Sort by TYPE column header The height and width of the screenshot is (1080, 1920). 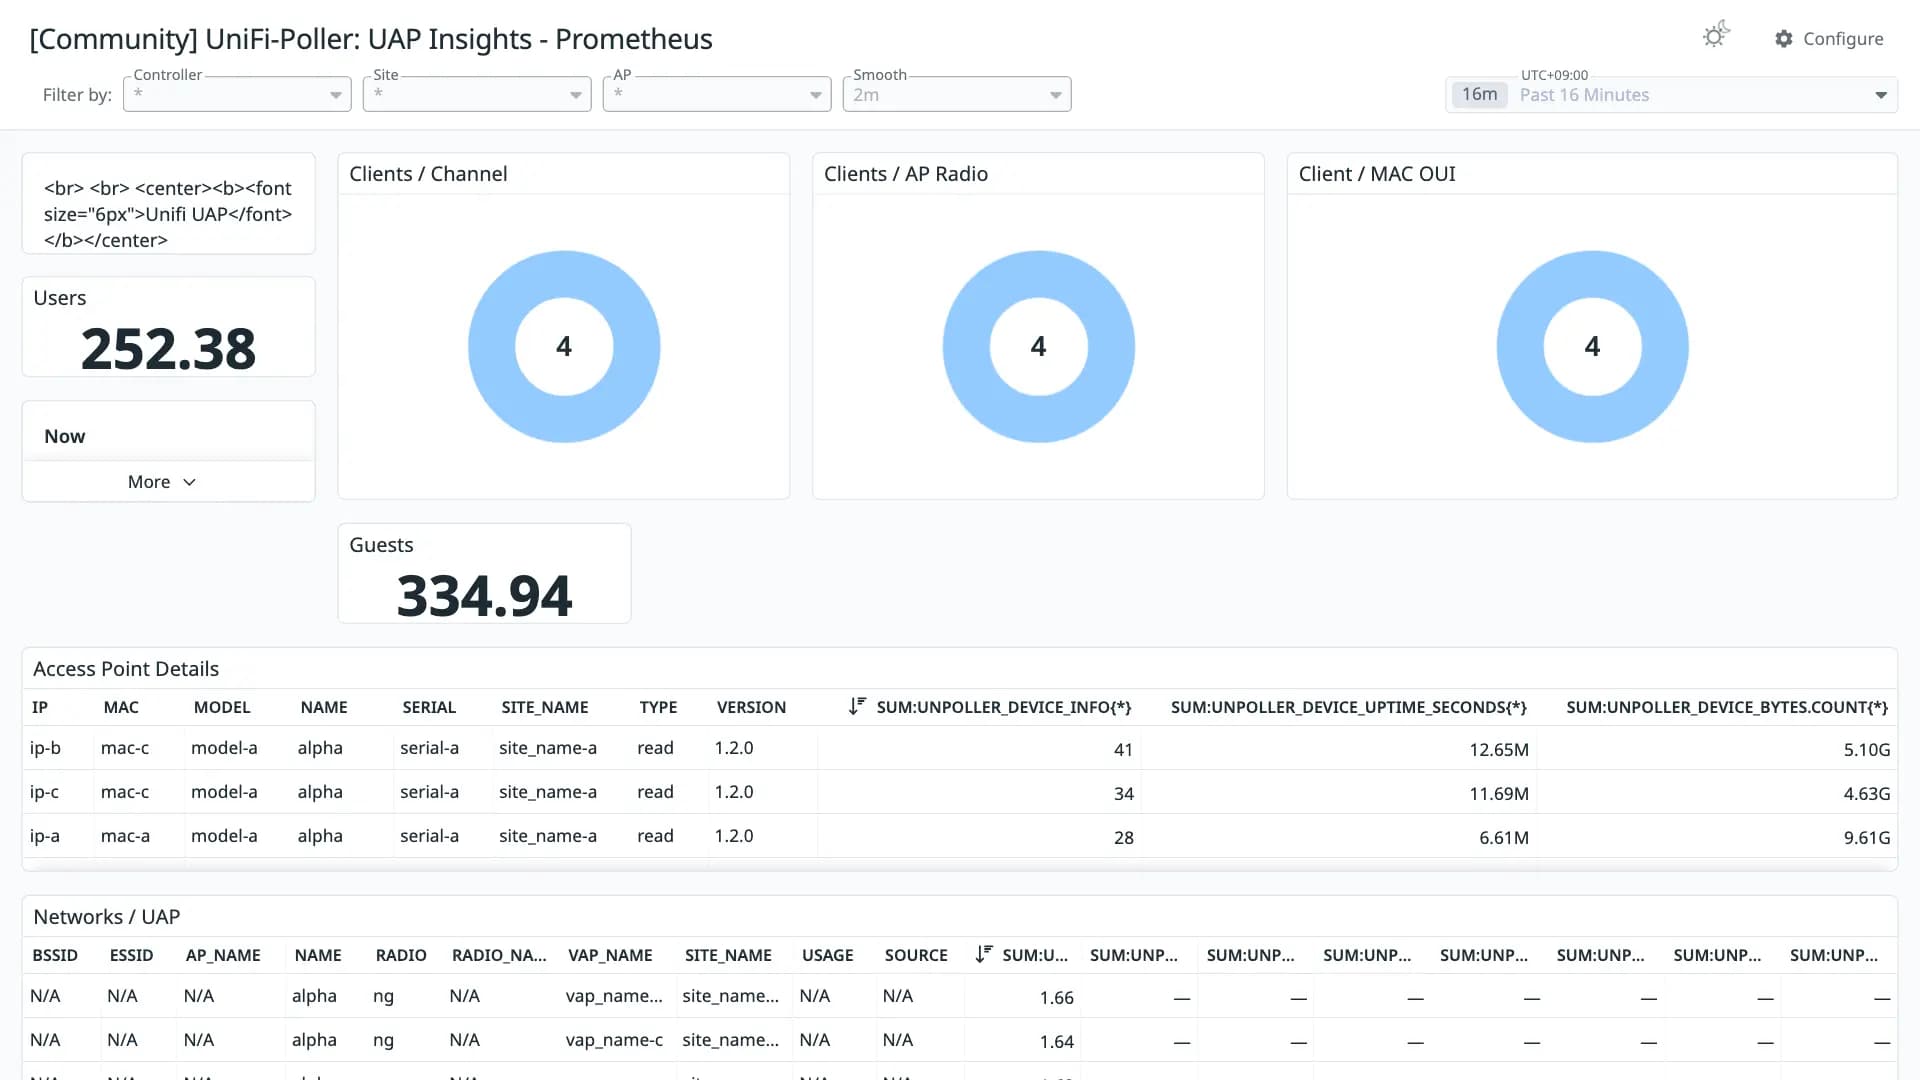click(658, 707)
